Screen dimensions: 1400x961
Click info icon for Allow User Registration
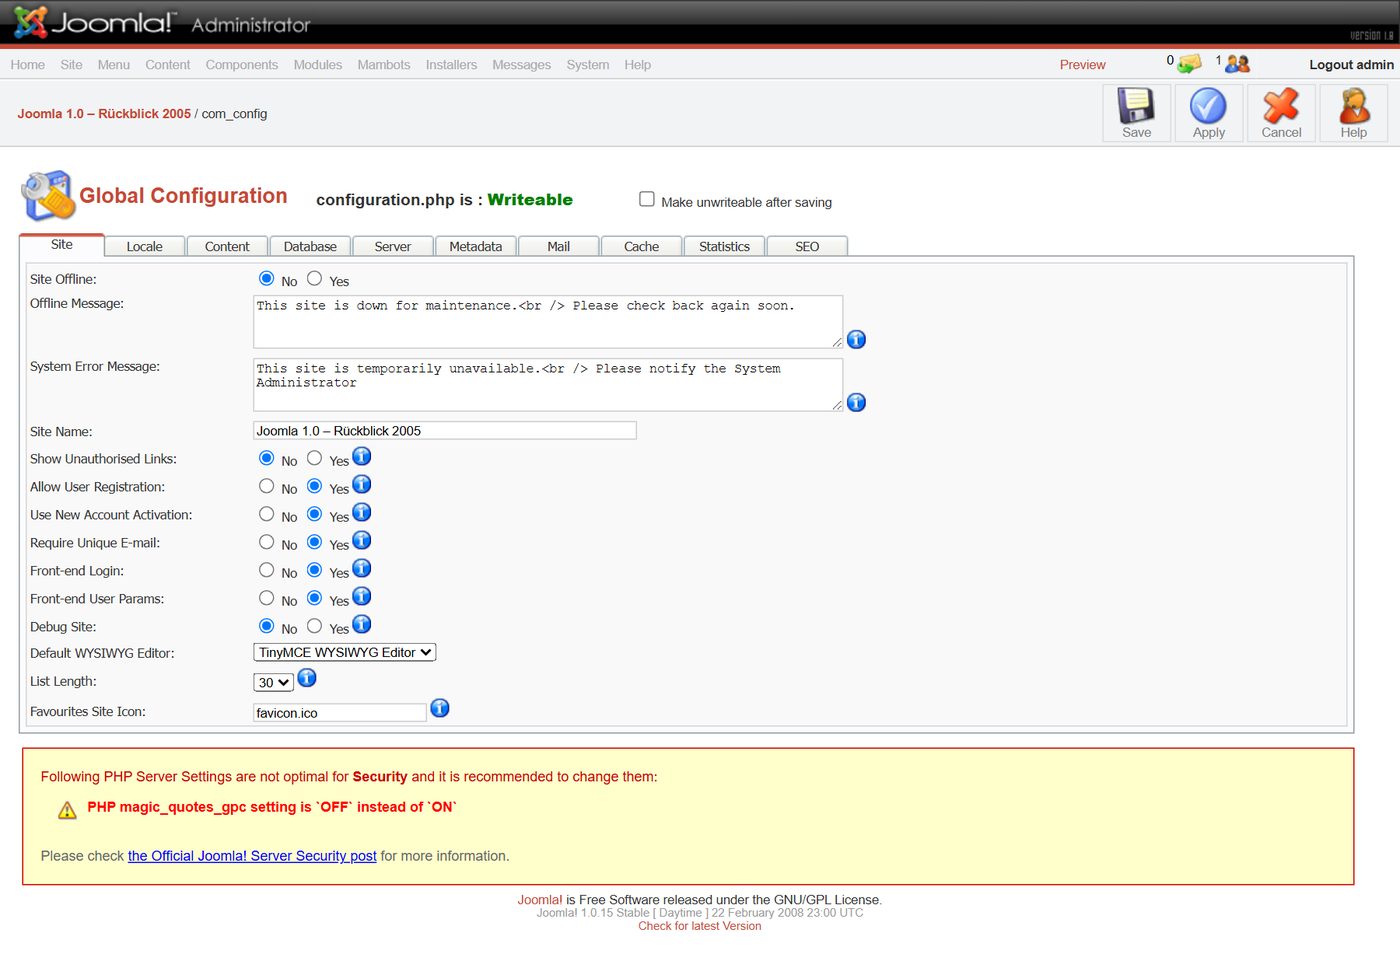point(362,484)
